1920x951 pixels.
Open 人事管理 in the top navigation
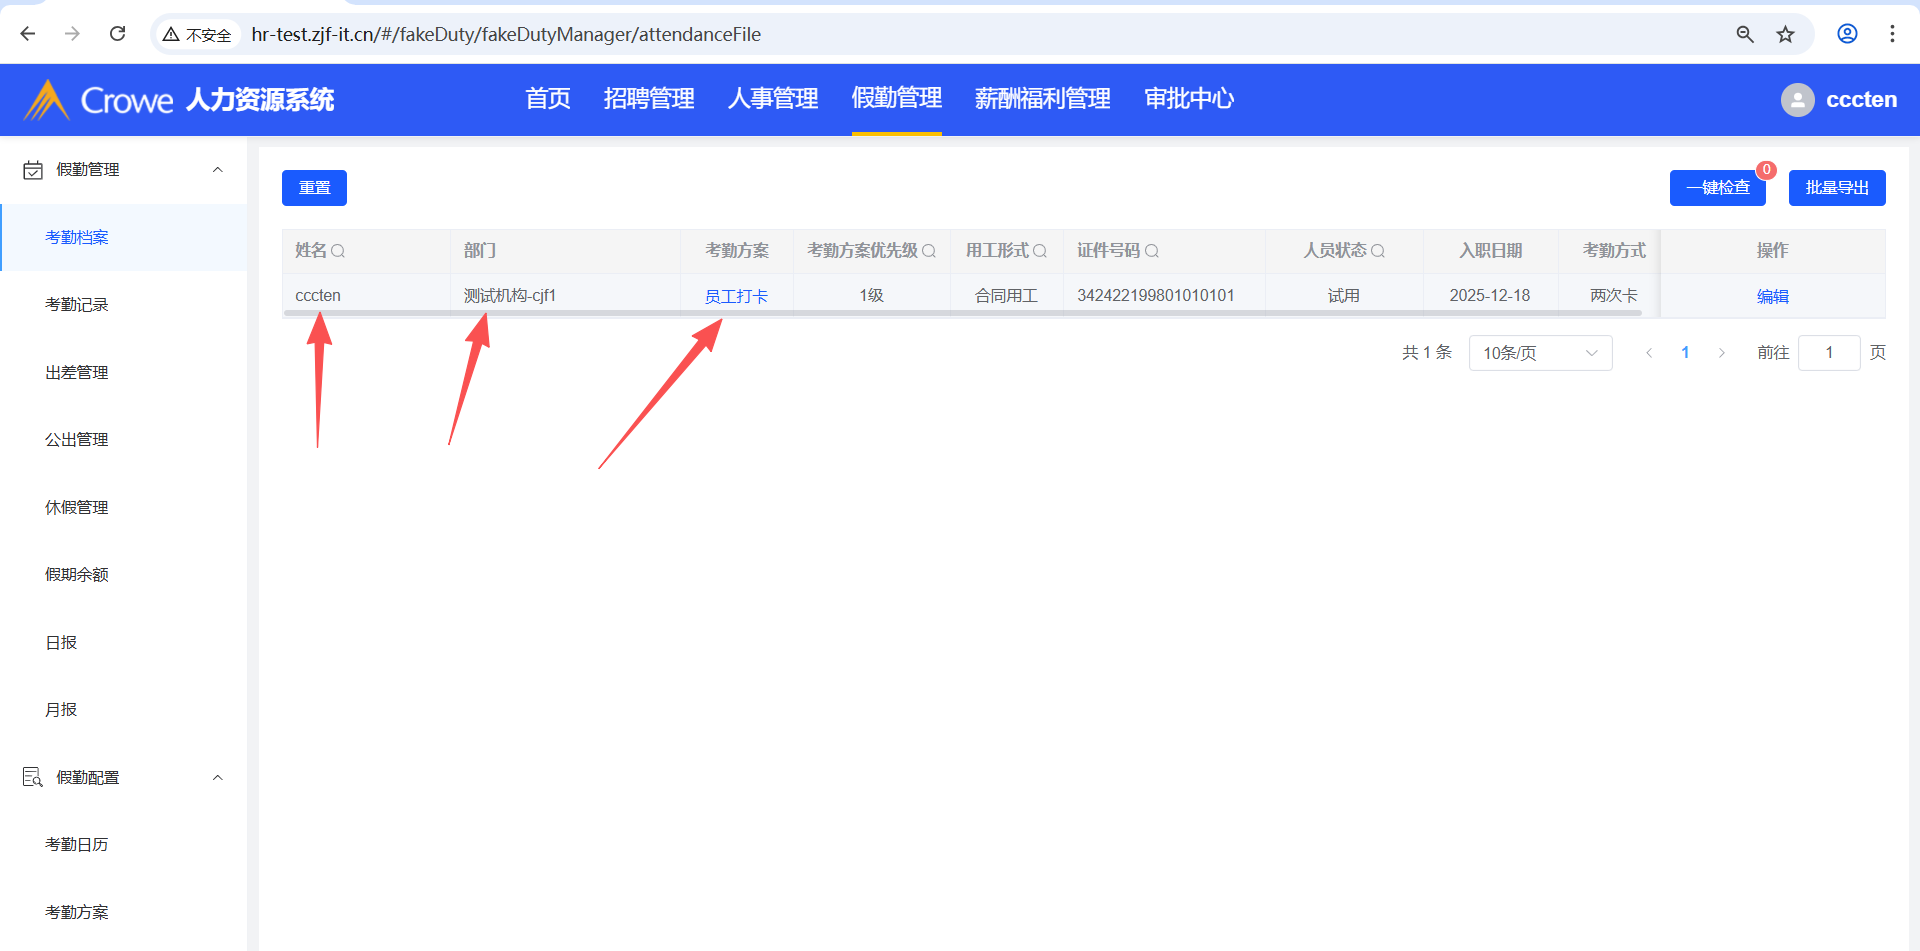[773, 99]
